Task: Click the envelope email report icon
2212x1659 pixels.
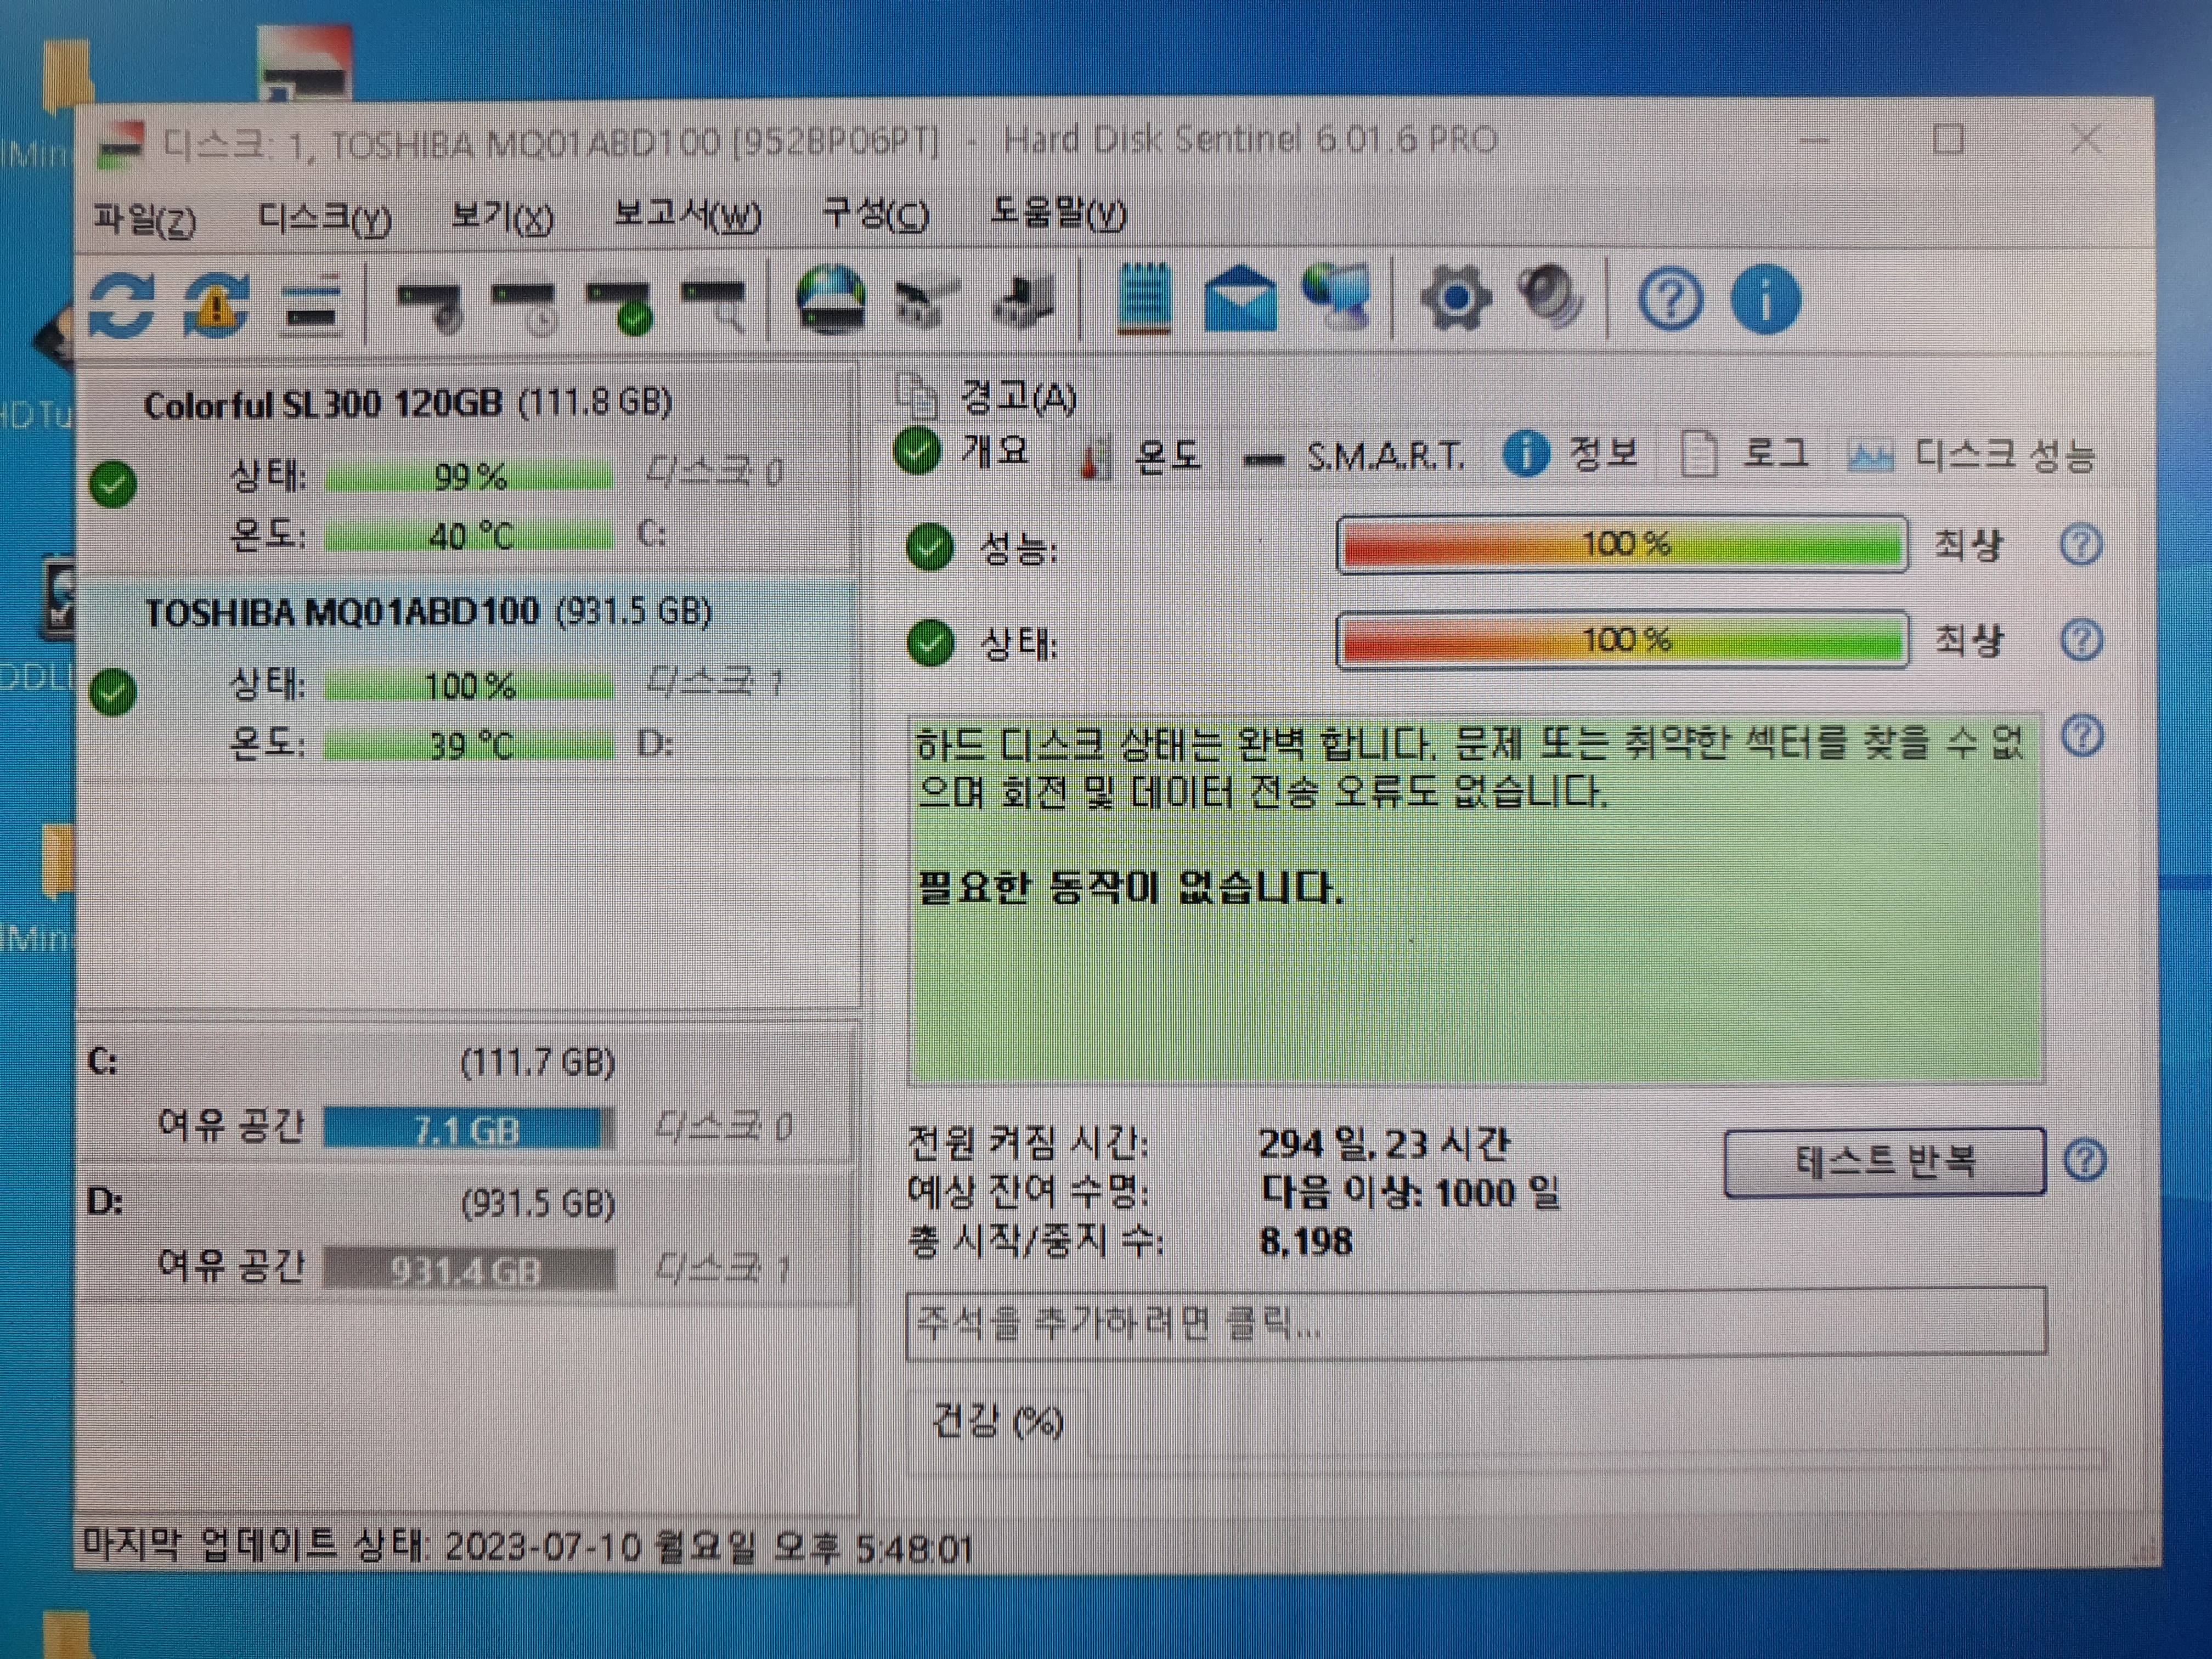Action: [1240, 299]
